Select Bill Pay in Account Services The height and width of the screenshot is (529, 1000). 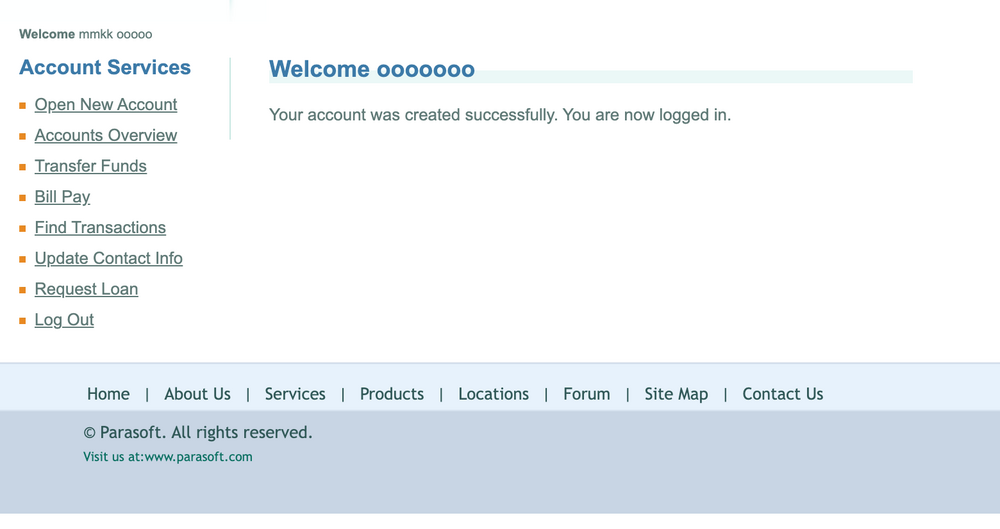coord(62,197)
